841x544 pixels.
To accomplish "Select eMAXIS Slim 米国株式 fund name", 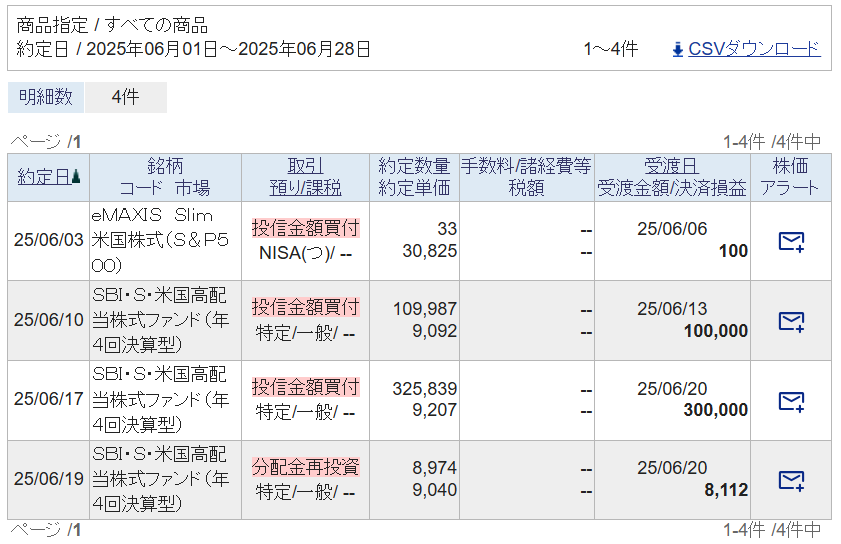I will click(x=160, y=240).
